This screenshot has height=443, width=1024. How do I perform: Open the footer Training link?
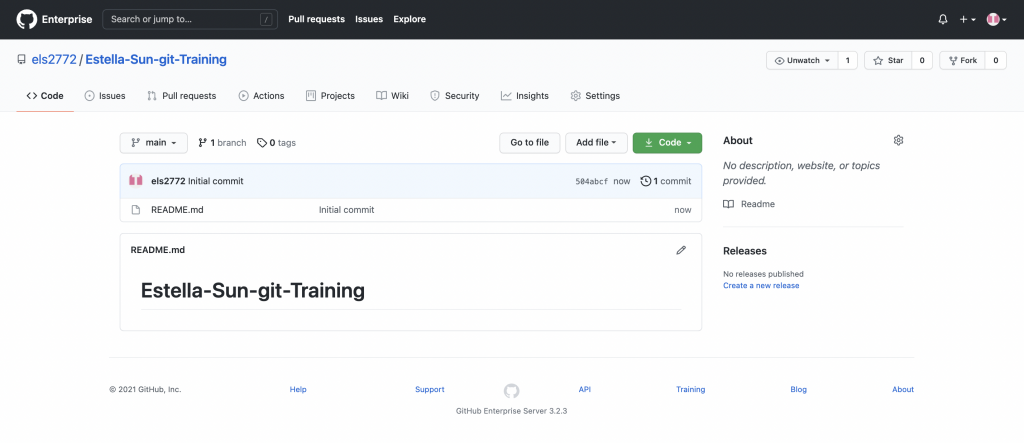(690, 389)
